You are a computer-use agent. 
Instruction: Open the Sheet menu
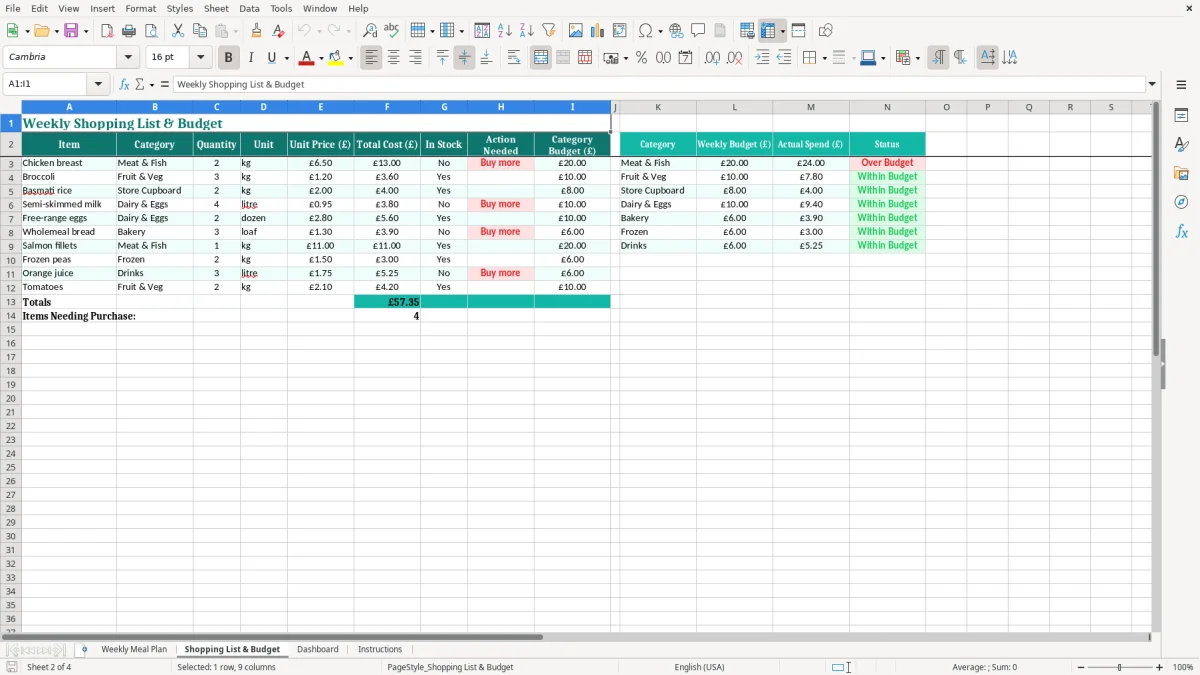point(216,8)
